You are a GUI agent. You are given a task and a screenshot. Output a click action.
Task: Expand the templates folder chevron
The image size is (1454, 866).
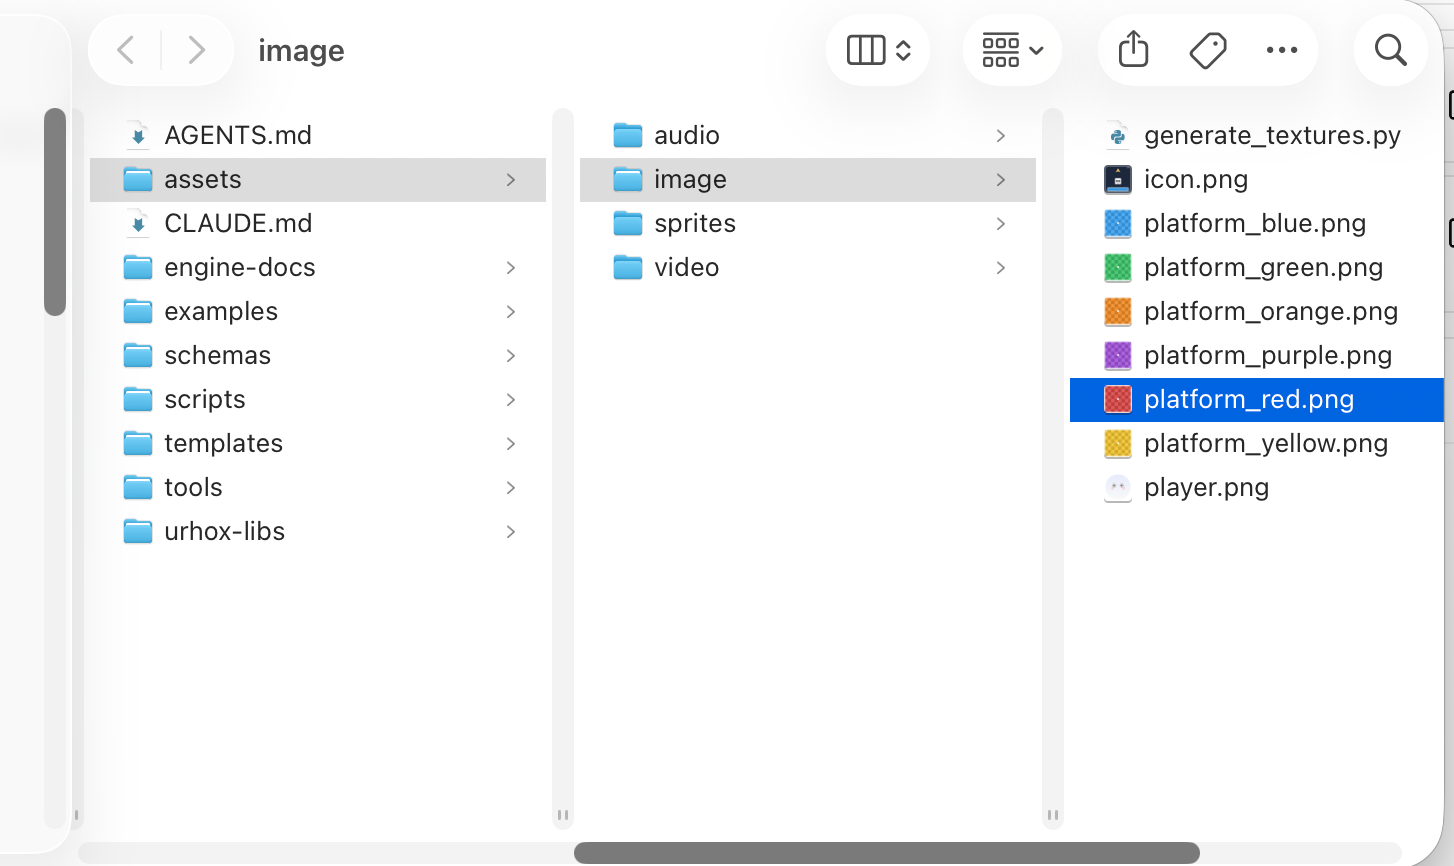pos(511,443)
